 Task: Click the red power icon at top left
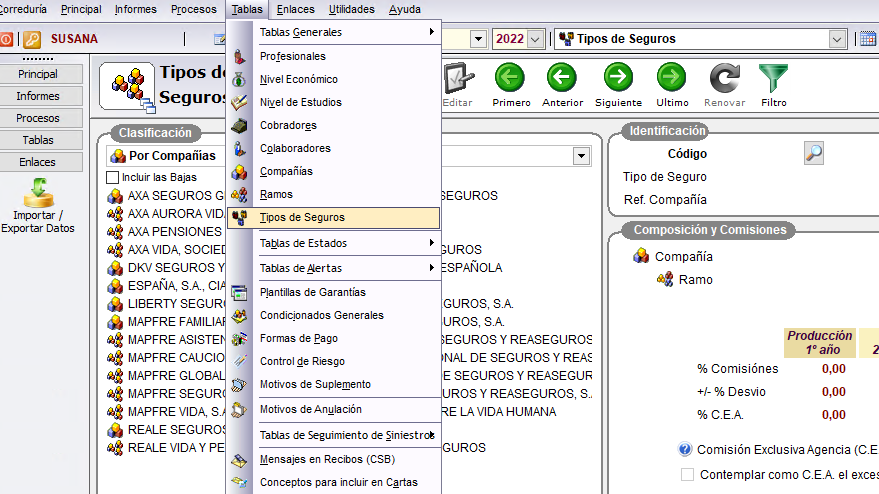tap(7, 39)
